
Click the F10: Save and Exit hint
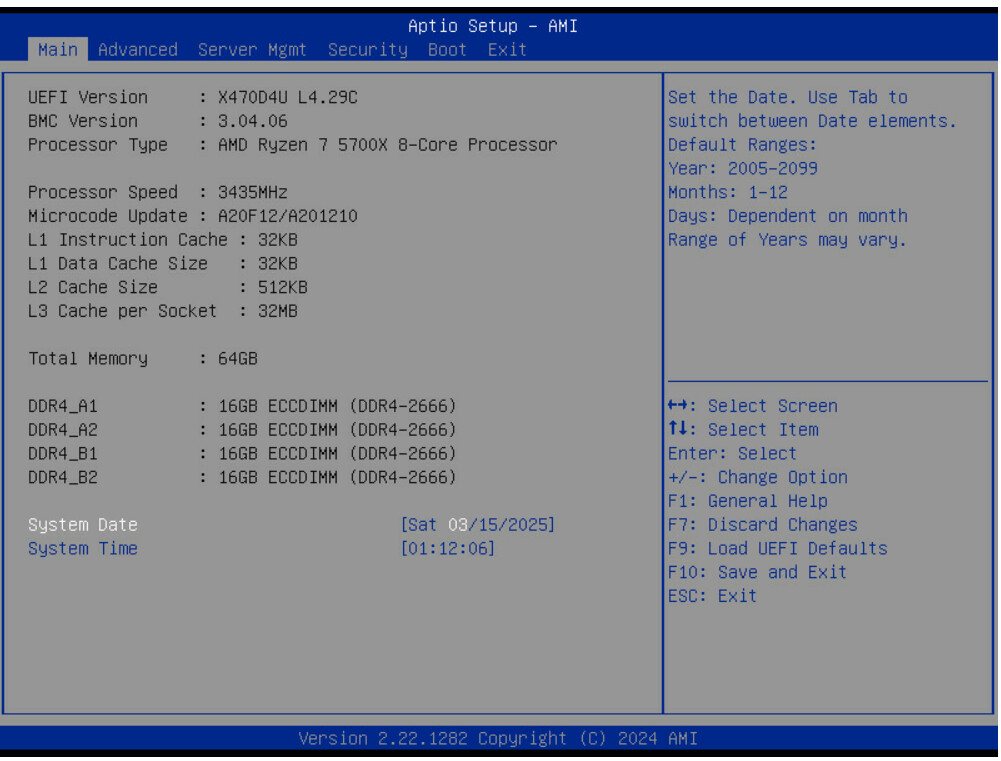[x=757, y=572]
